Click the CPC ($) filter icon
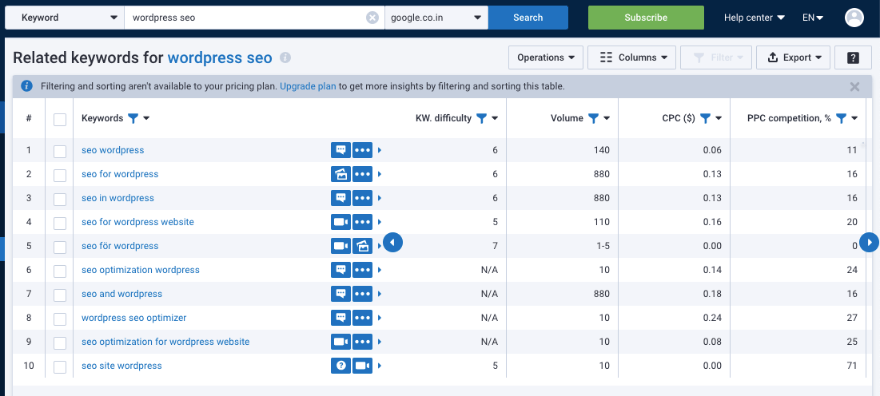Image resolution: width=880 pixels, height=396 pixels. coord(705,118)
